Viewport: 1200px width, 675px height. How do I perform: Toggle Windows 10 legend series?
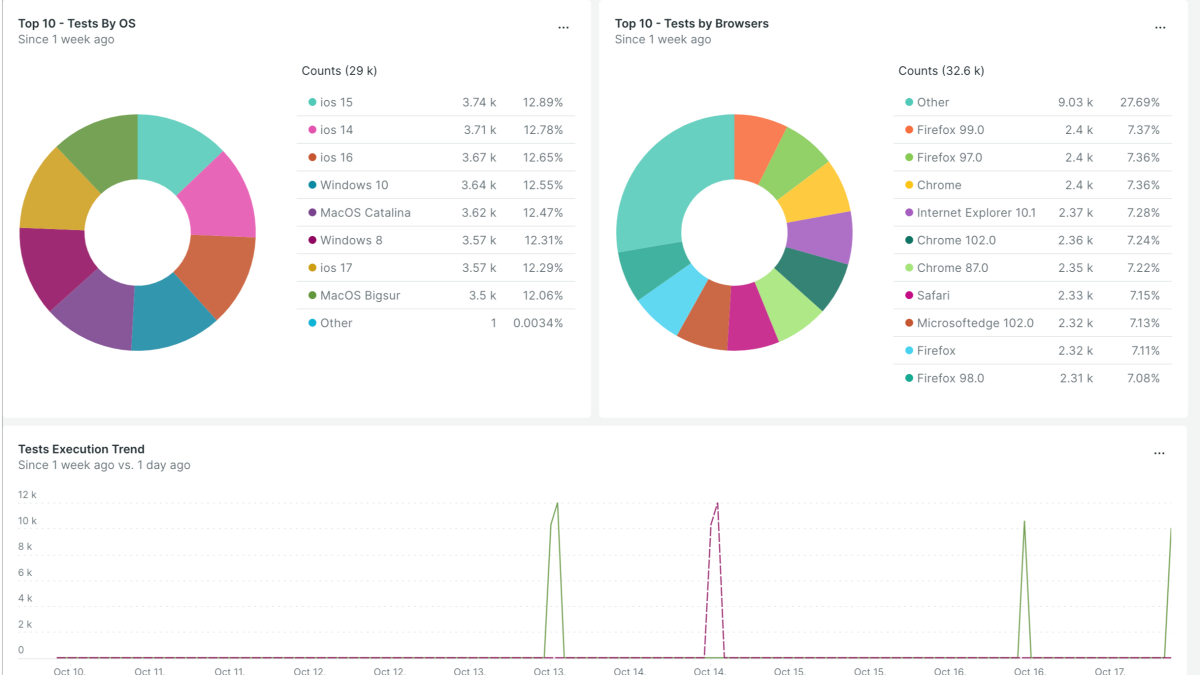(354, 185)
